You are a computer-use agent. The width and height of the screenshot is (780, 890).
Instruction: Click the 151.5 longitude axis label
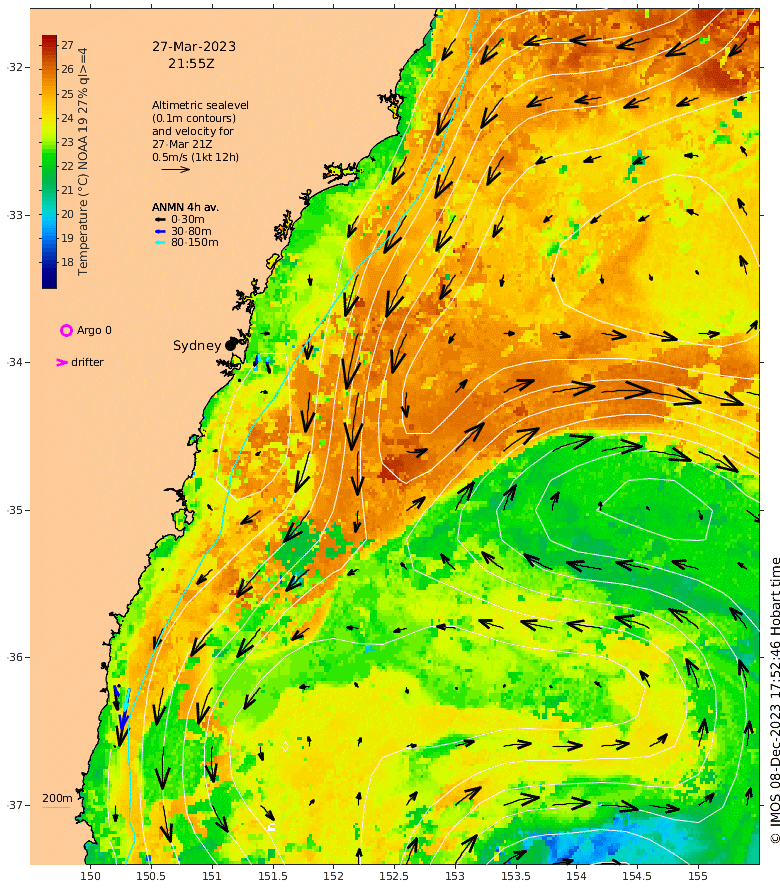(x=272, y=876)
